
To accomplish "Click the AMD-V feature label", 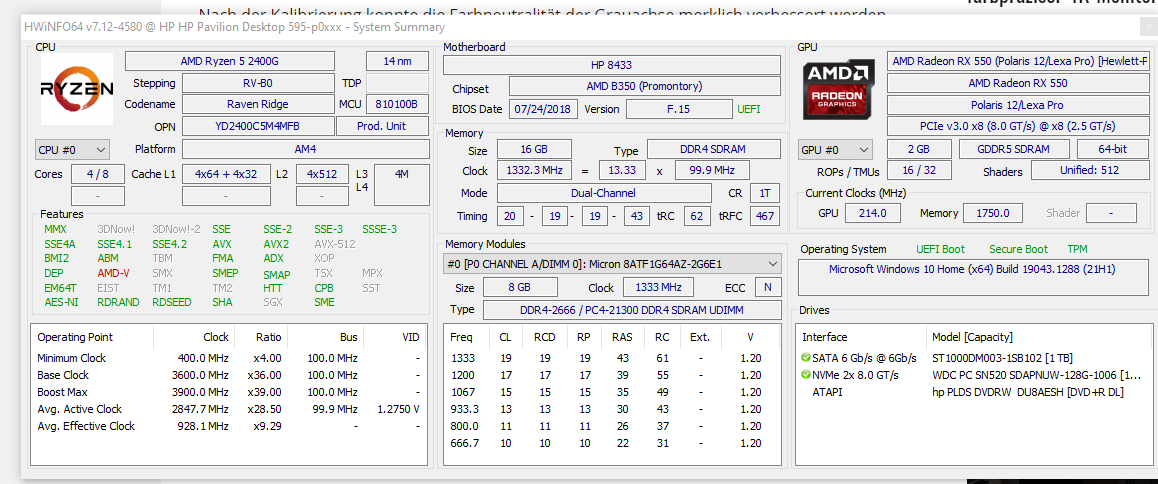I will [113, 273].
